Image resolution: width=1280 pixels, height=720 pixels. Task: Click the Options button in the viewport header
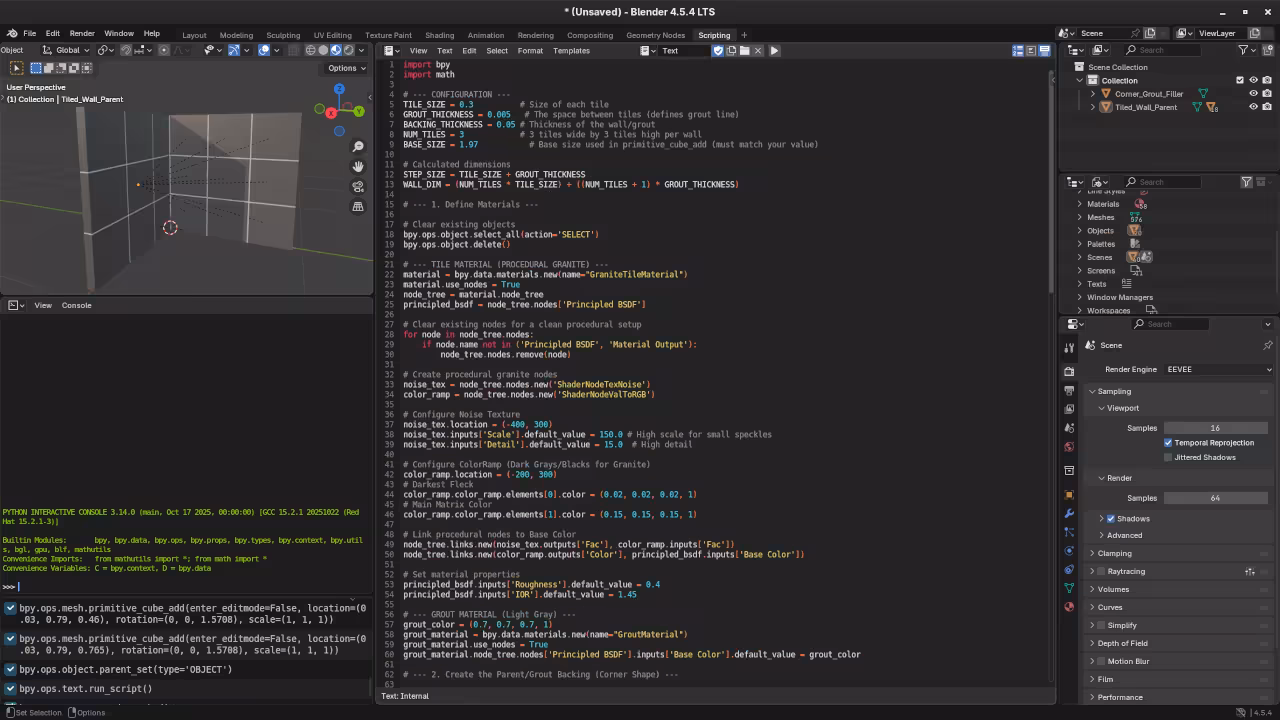pos(344,68)
